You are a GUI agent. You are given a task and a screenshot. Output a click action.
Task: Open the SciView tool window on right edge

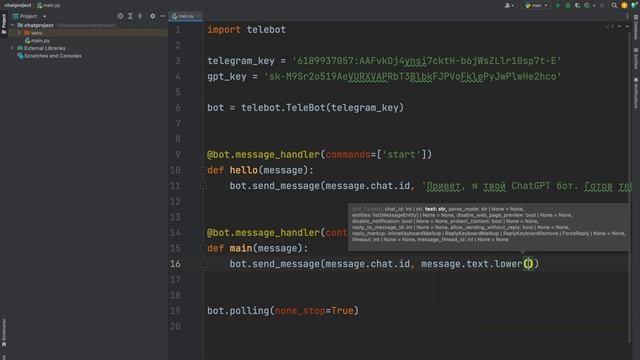click(636, 59)
